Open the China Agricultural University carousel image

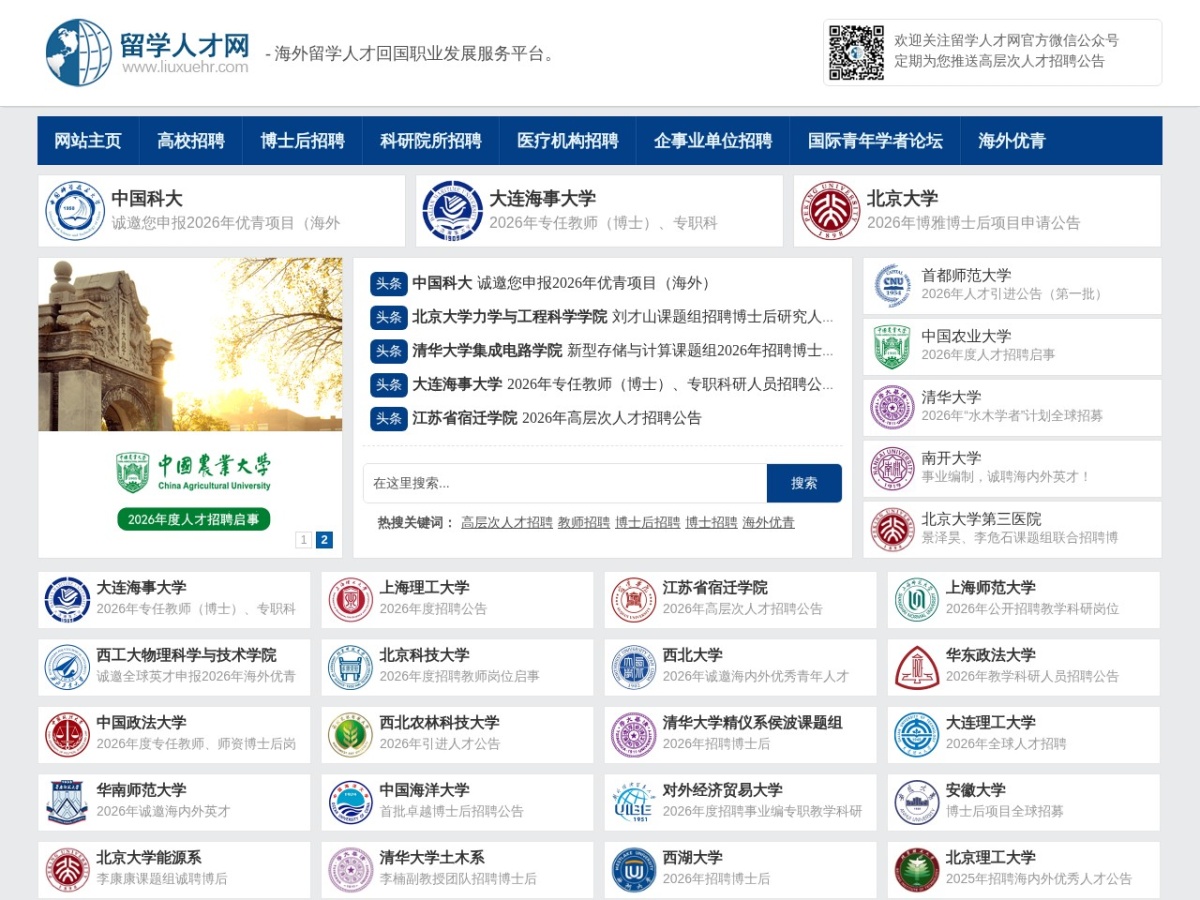[190, 407]
